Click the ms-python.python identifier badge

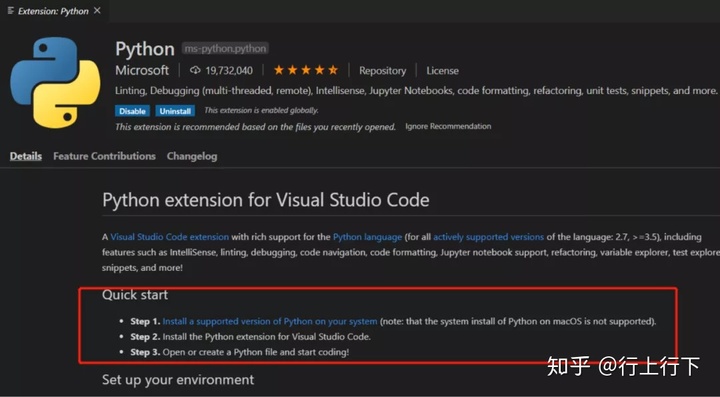point(225,48)
